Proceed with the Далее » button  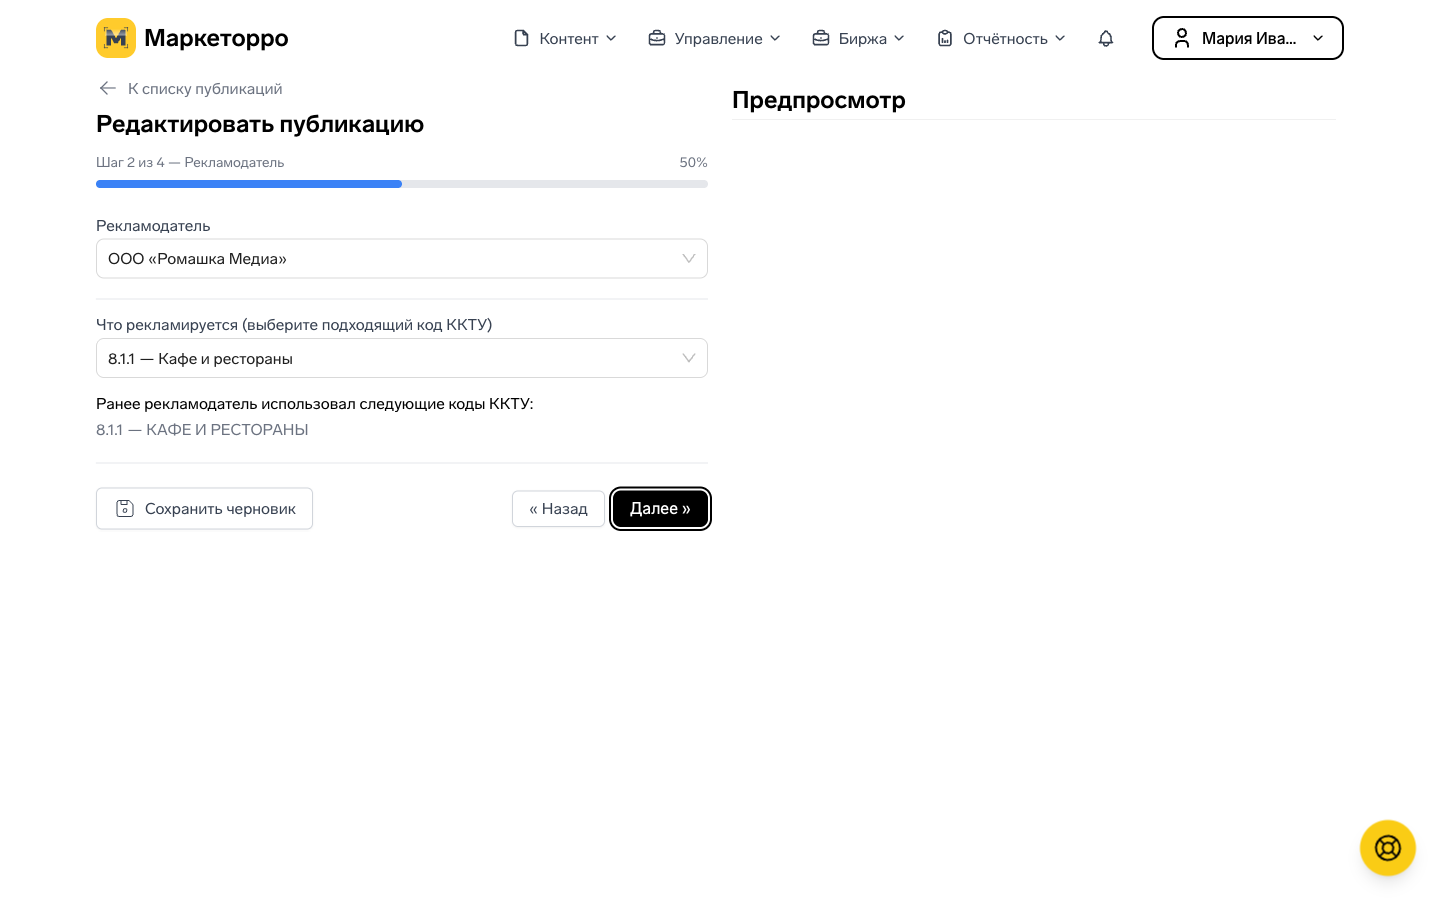pyautogui.click(x=660, y=508)
